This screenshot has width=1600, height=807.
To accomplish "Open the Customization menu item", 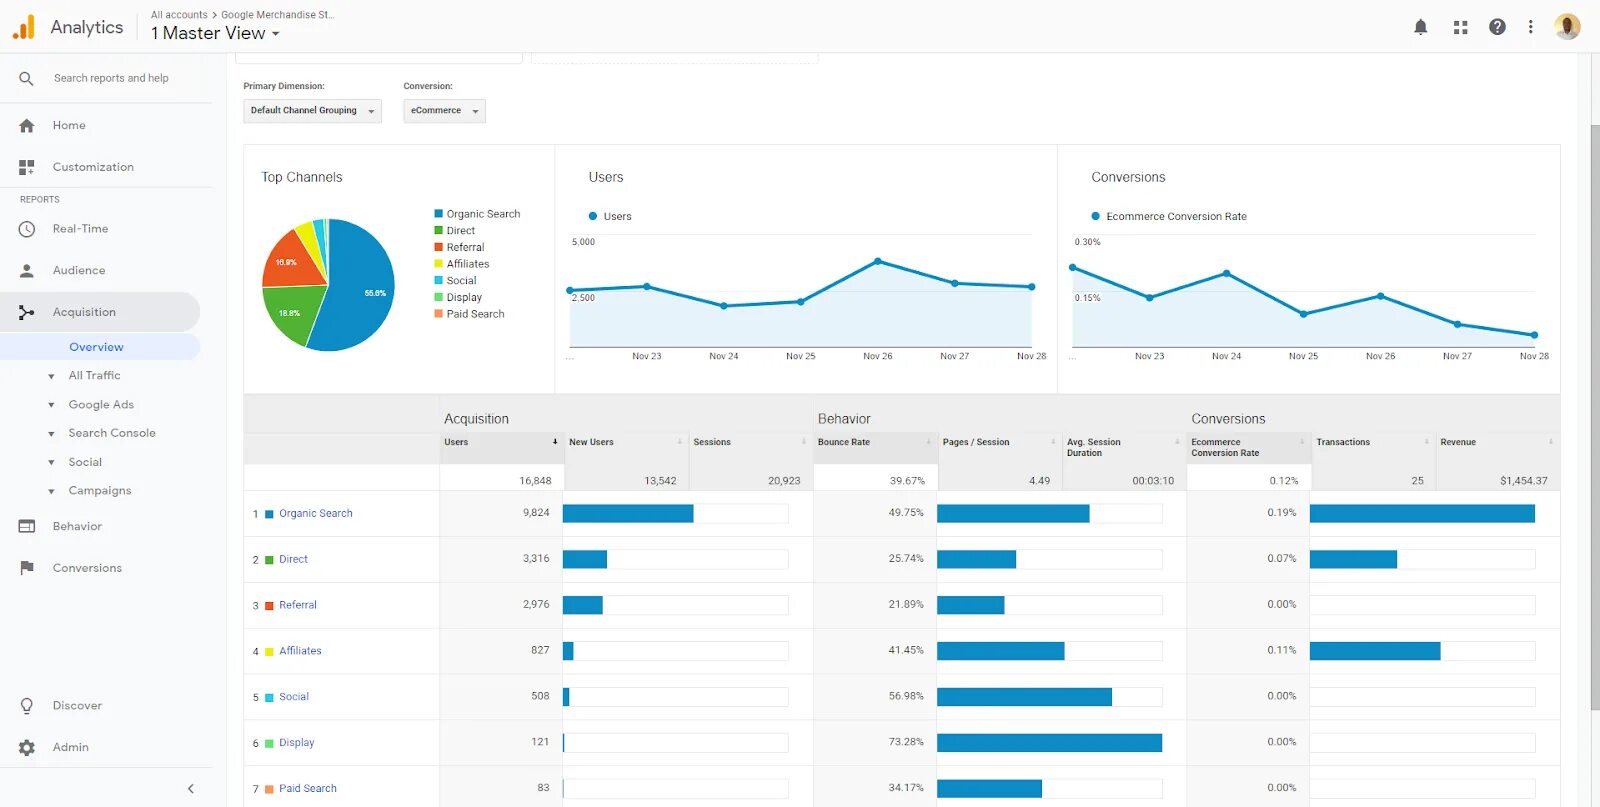I will point(93,167).
